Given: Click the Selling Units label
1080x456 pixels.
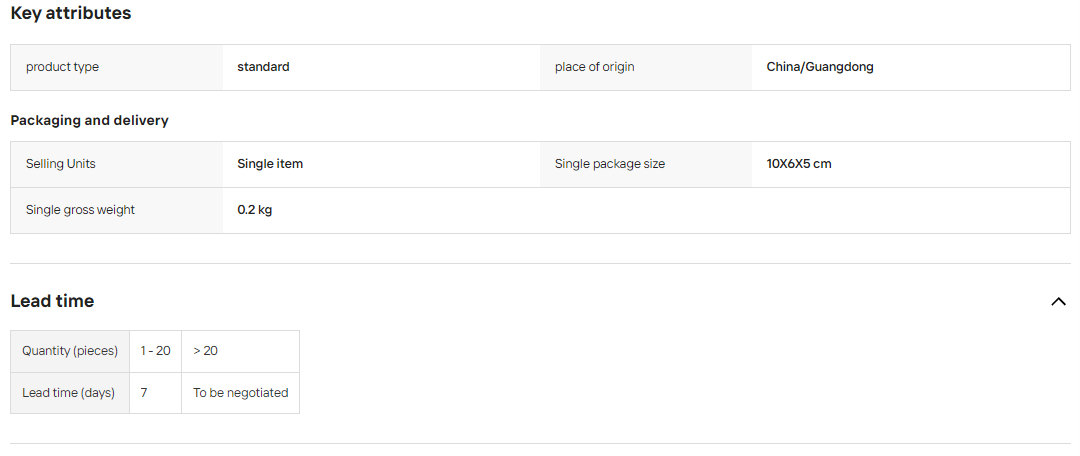Looking at the screenshot, I should click(61, 164).
